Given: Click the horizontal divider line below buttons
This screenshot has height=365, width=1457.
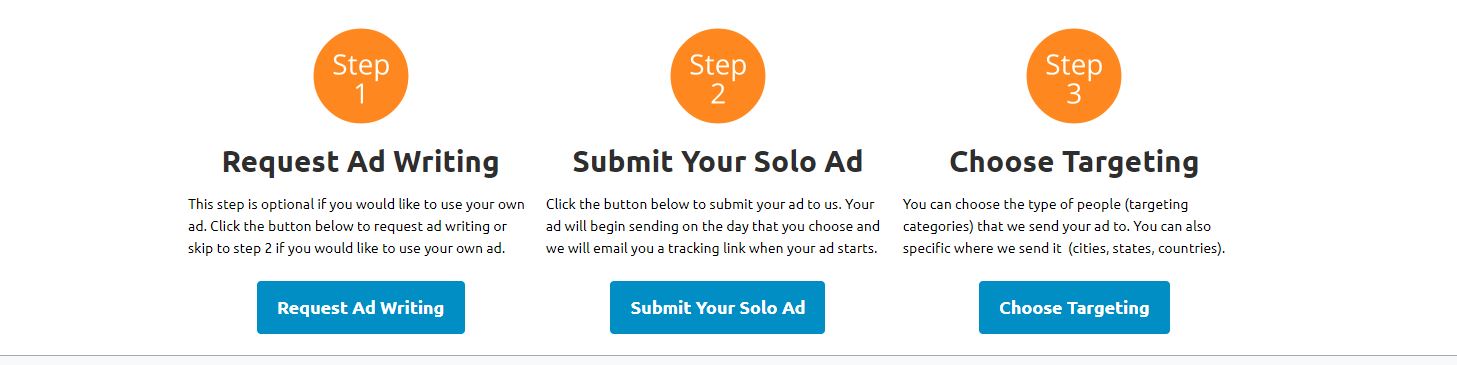Looking at the screenshot, I should click(x=728, y=355).
